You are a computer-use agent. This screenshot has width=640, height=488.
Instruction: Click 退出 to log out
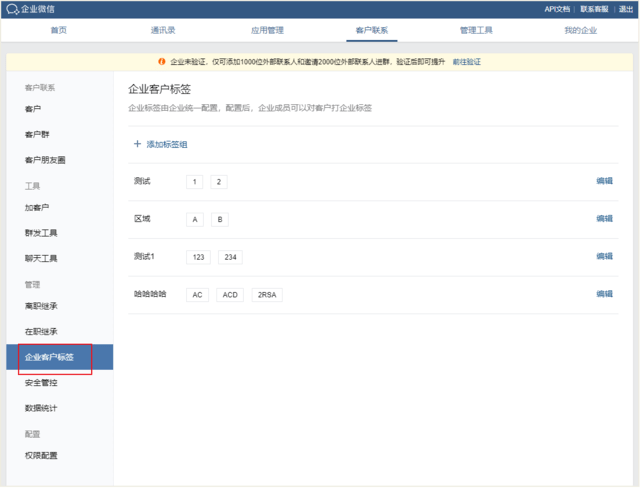[x=626, y=9]
